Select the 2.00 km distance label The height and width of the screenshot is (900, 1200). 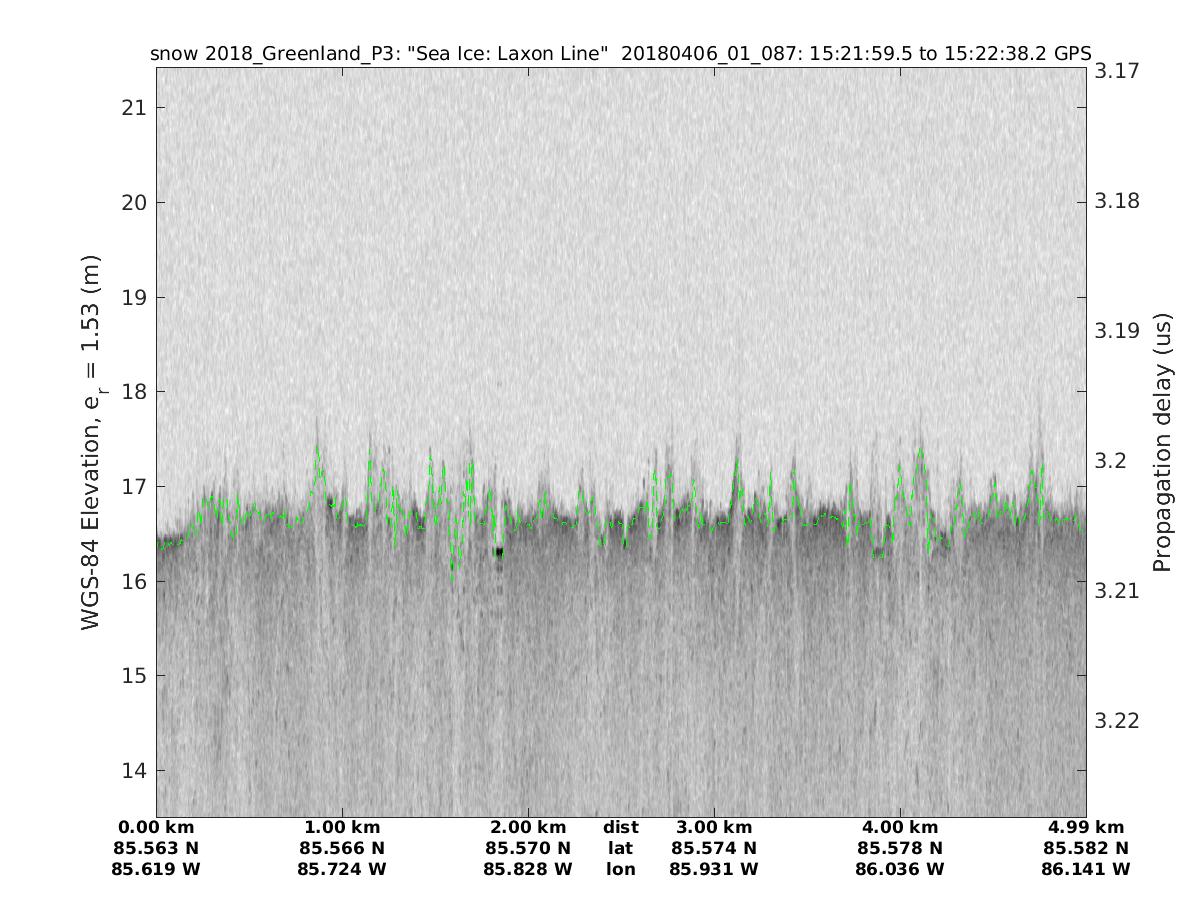click(x=528, y=828)
